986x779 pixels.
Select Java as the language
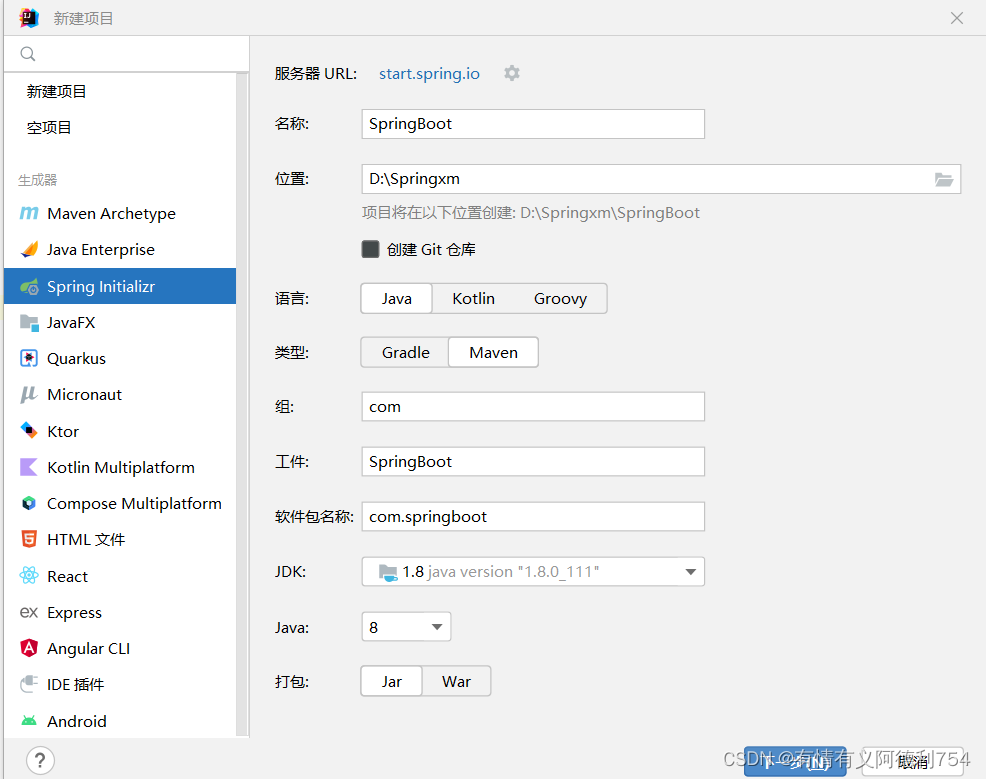[396, 299]
